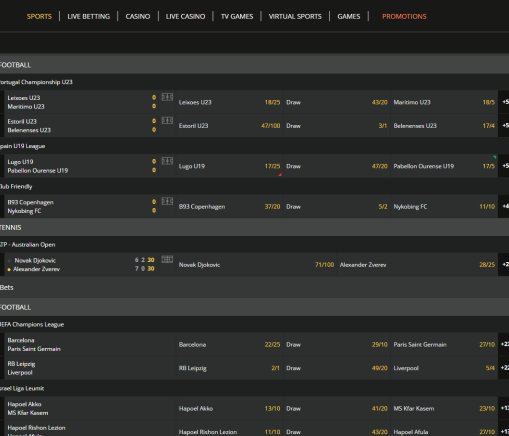The width and height of the screenshot is (509, 436).
Task: Show more markets for Leixoes U23 match
Action: coord(504,102)
